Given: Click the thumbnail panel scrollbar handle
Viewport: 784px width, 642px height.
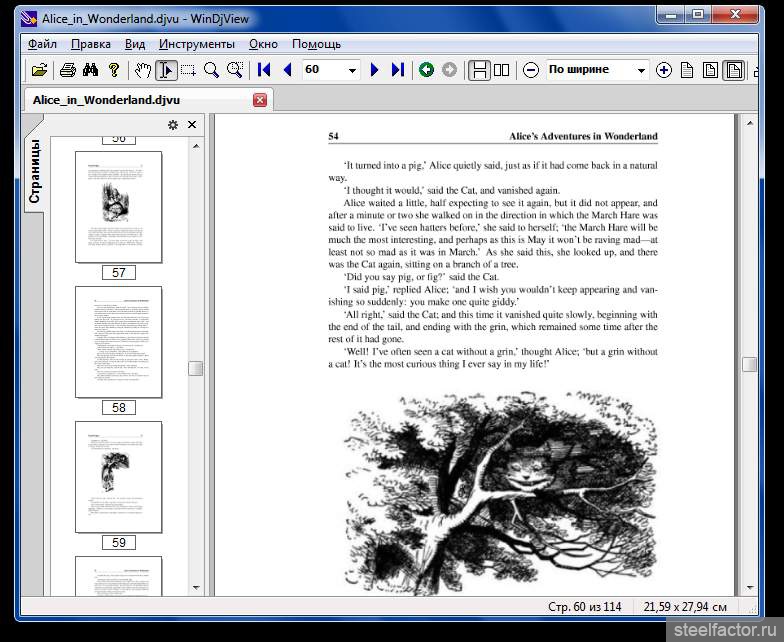Looking at the screenshot, I should (x=196, y=368).
